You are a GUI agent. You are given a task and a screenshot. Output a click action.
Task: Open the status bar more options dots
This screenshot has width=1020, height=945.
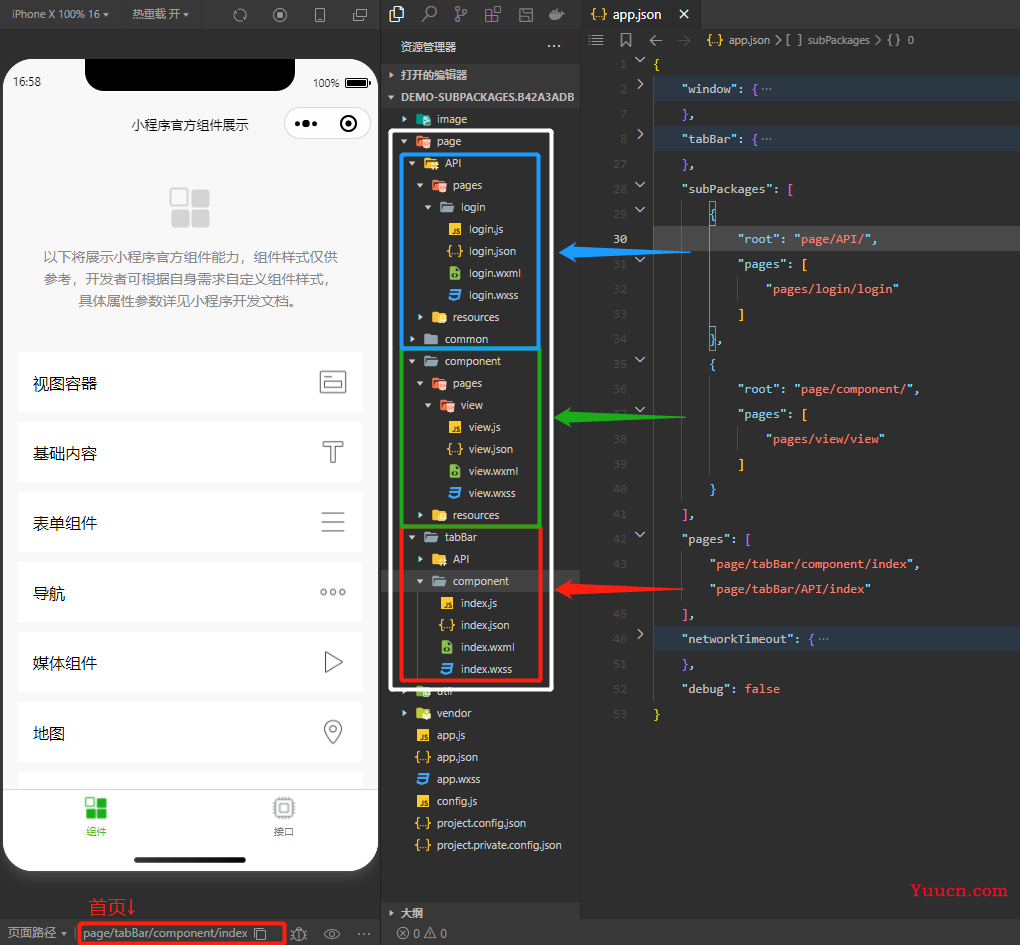pyautogui.click(x=364, y=934)
